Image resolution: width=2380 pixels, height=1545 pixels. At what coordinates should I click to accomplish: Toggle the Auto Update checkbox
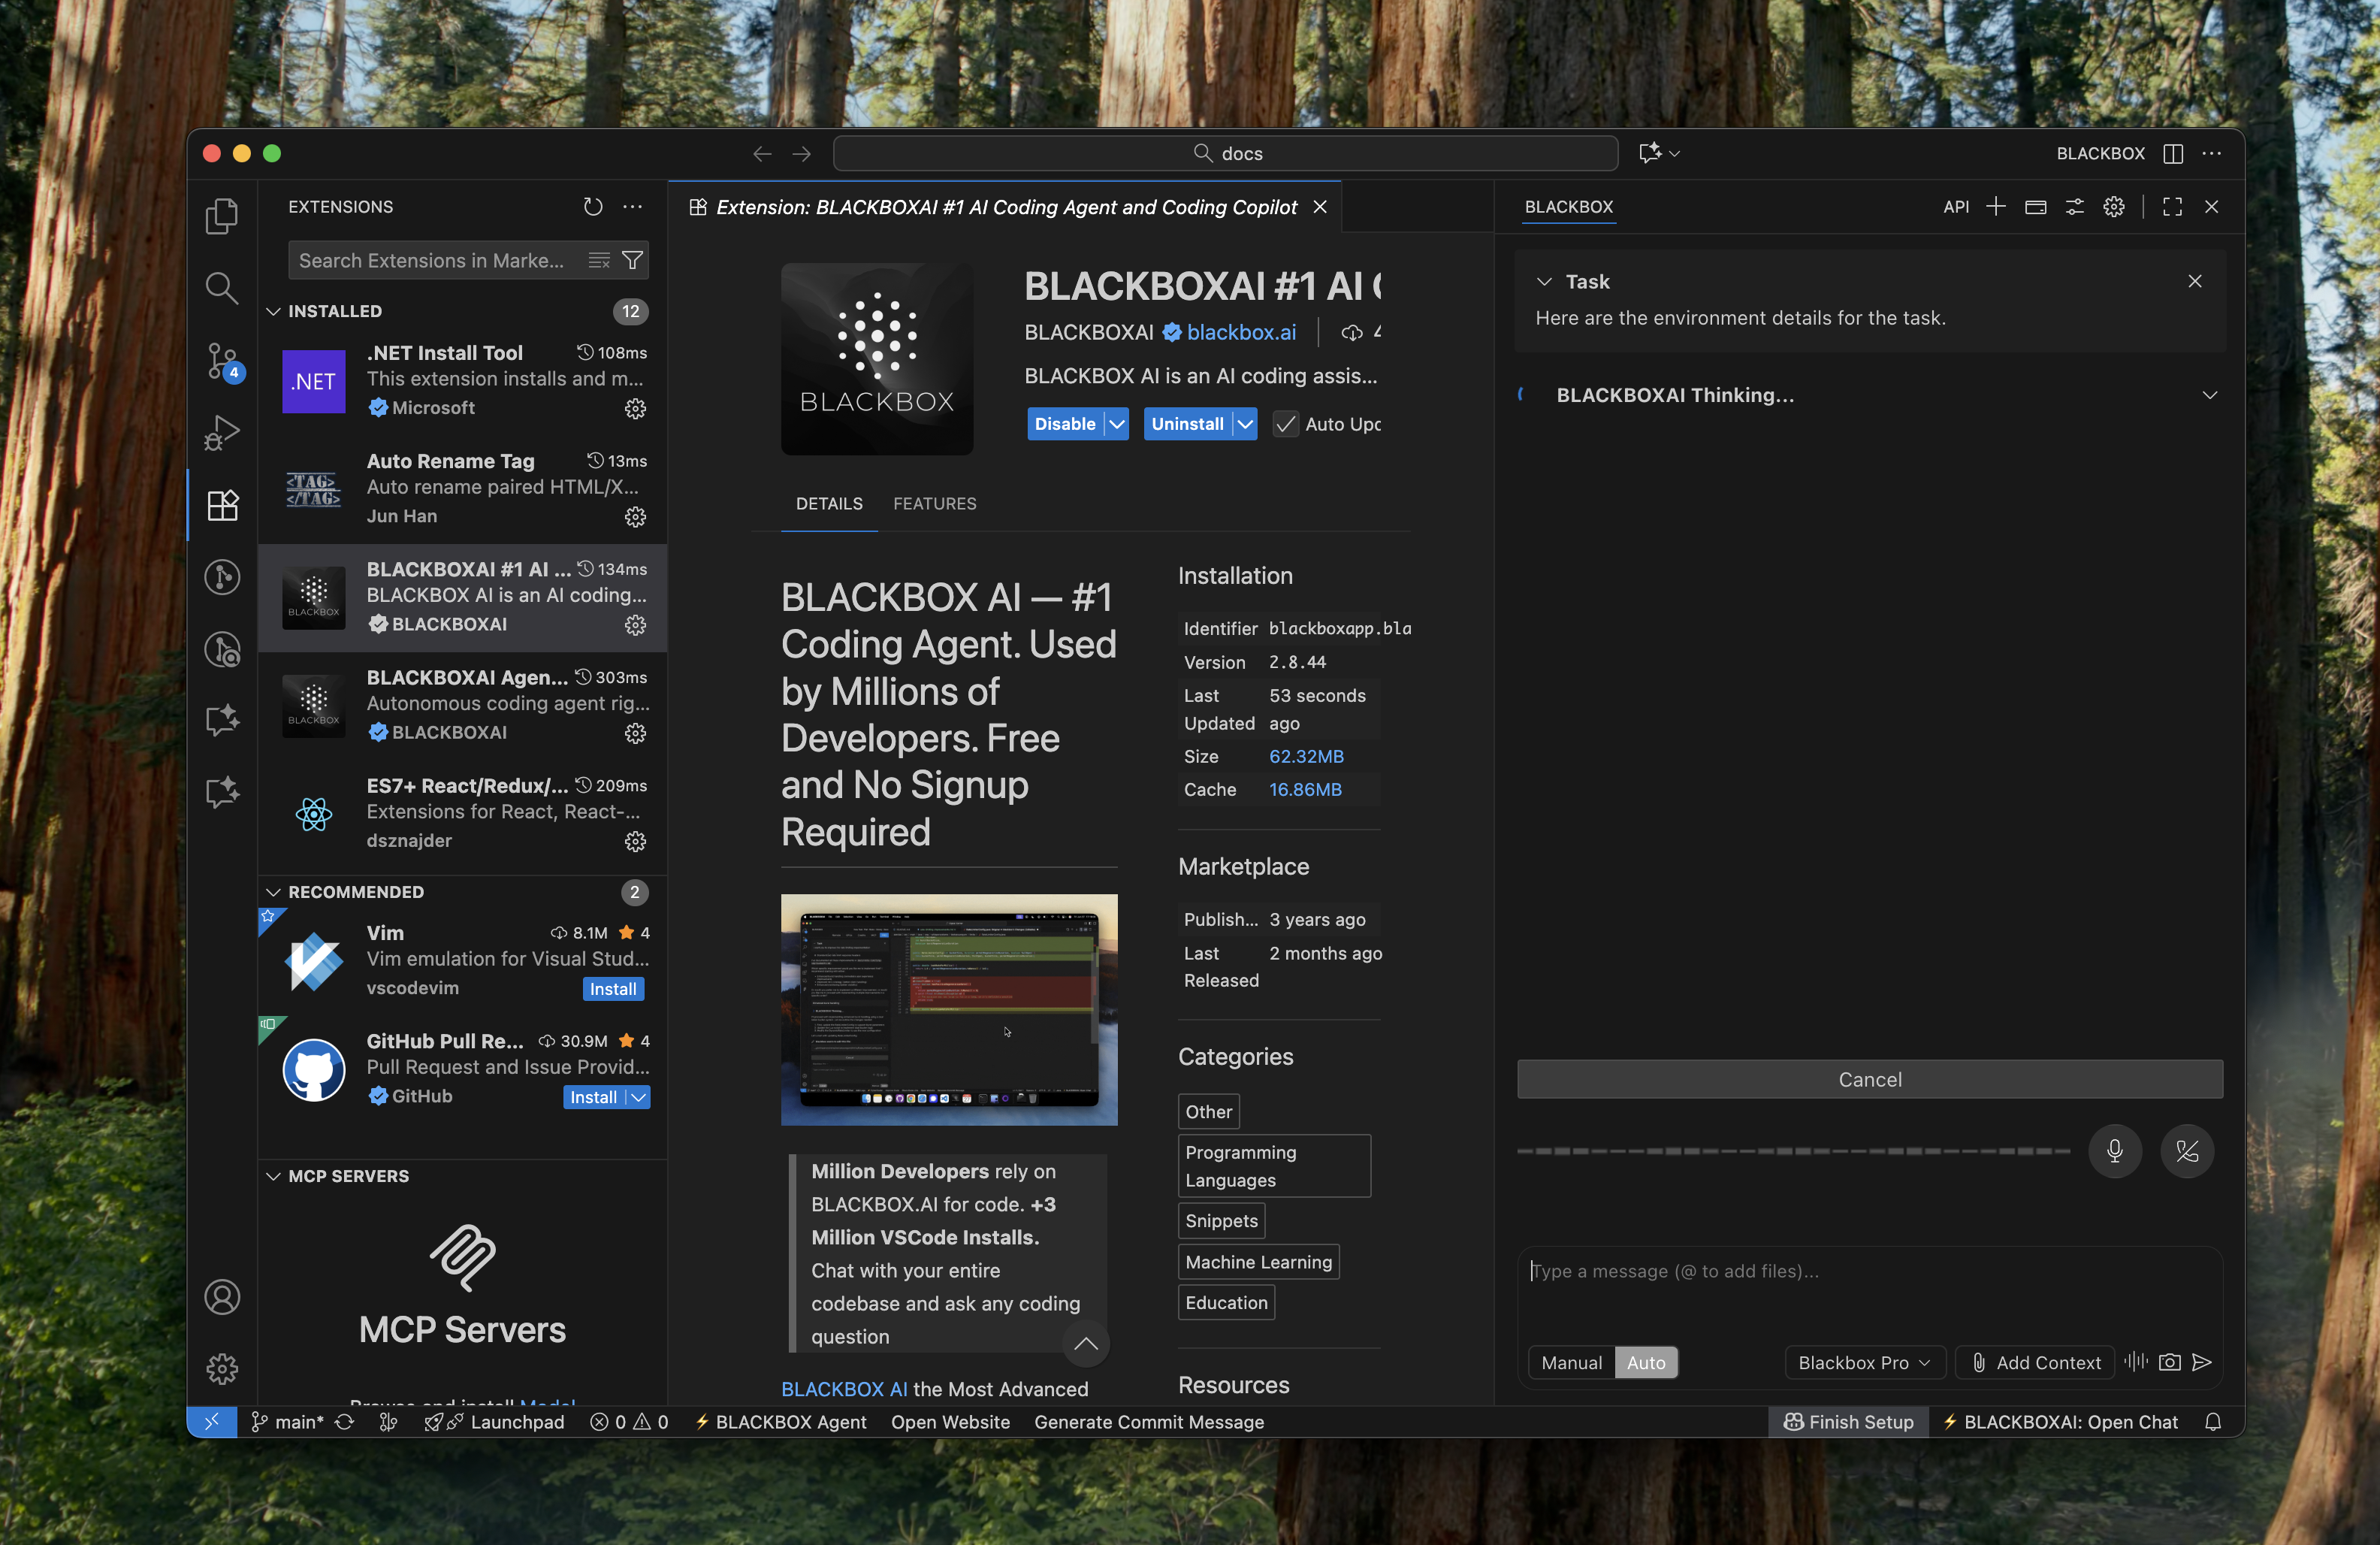pos(1285,424)
